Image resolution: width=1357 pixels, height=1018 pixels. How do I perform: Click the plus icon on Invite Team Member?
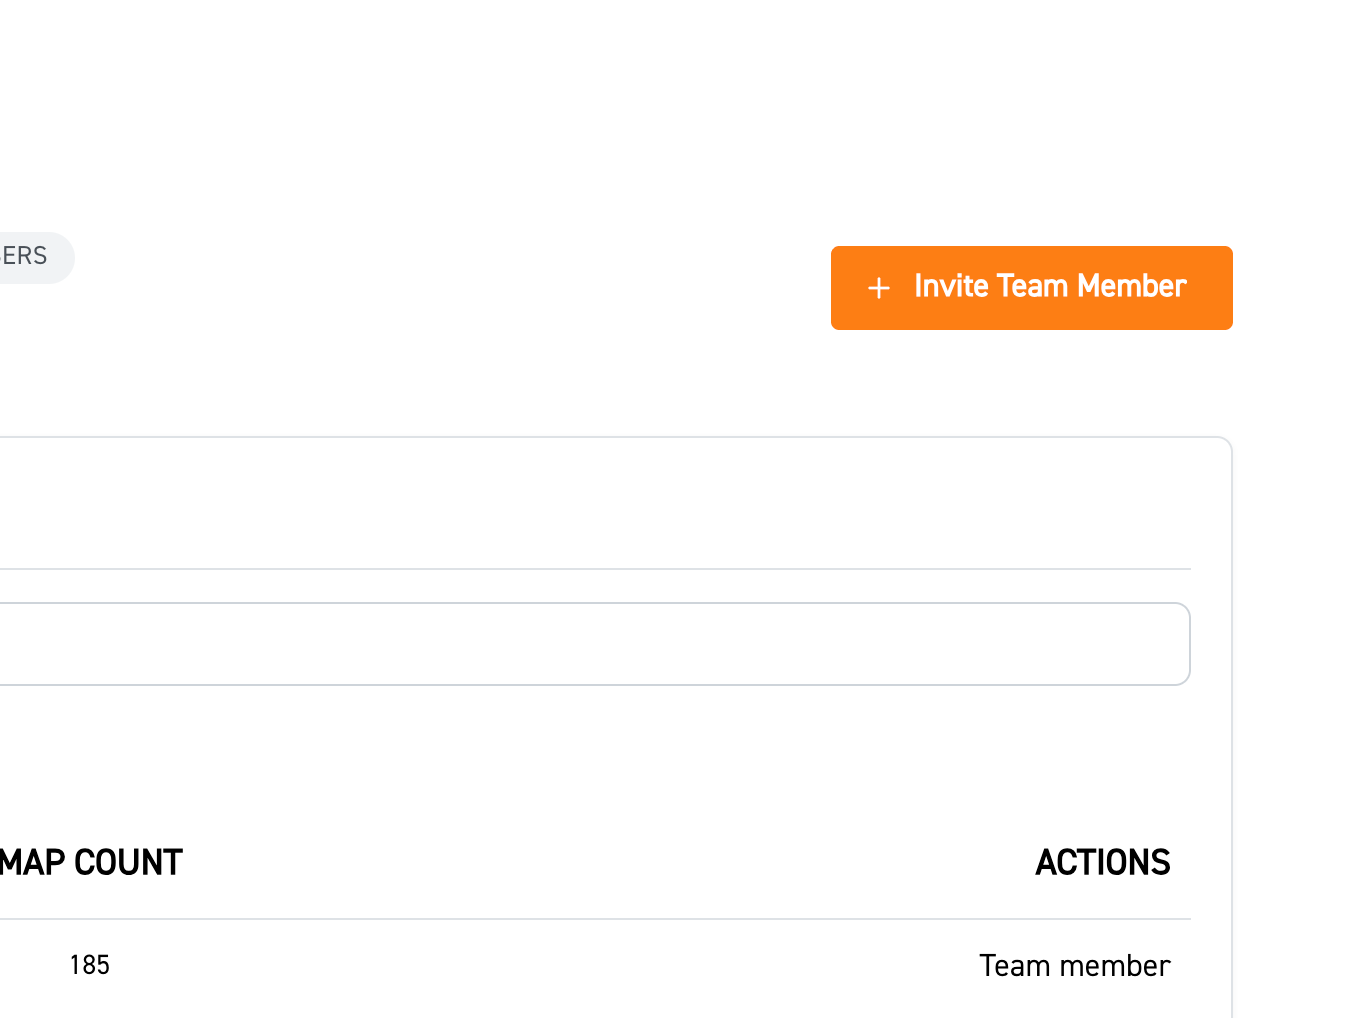click(x=878, y=288)
